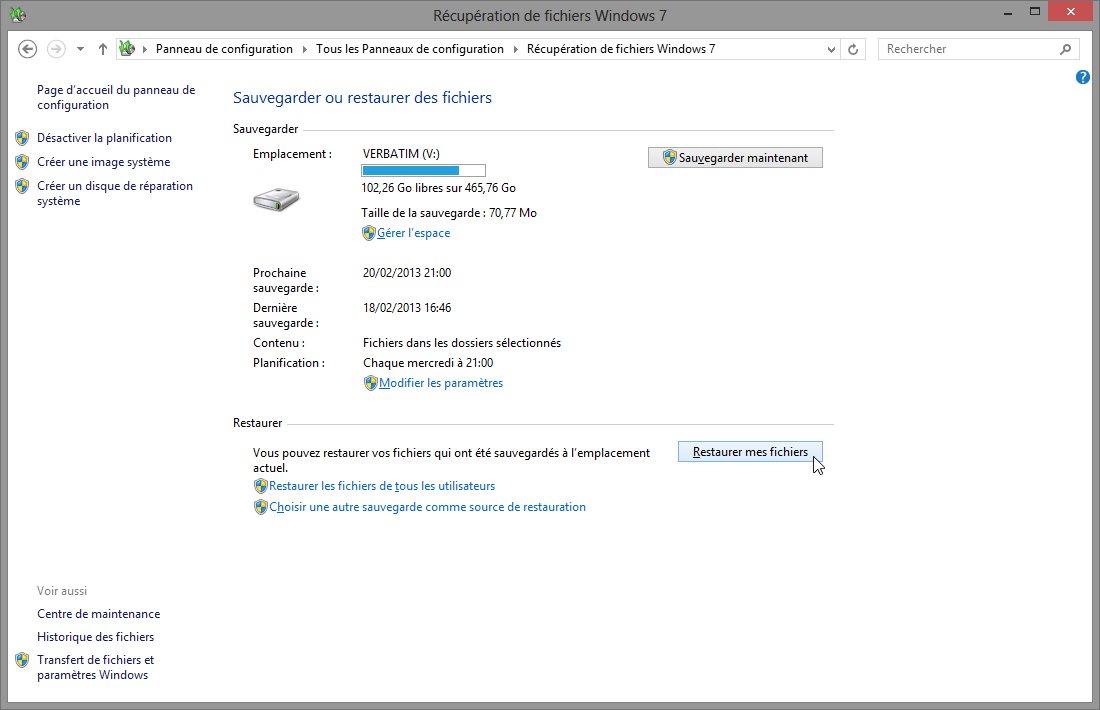Click Créer un disque de réparation système
Viewport: 1100px width, 710px height.
coord(114,194)
